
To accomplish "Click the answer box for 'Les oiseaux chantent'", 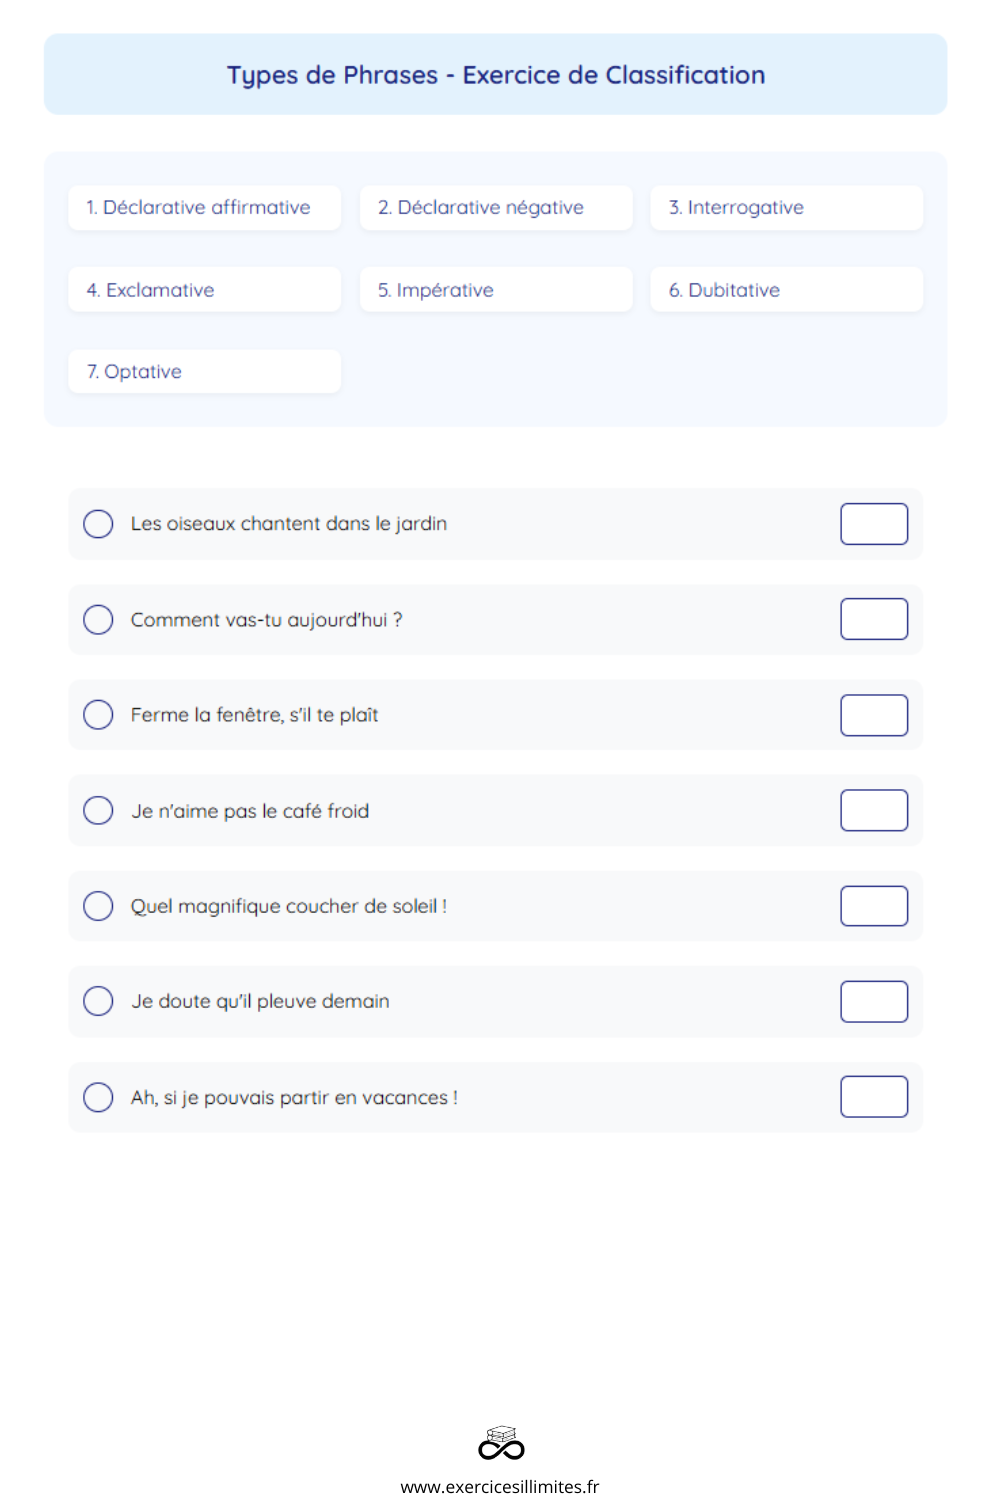I will click(874, 524).
